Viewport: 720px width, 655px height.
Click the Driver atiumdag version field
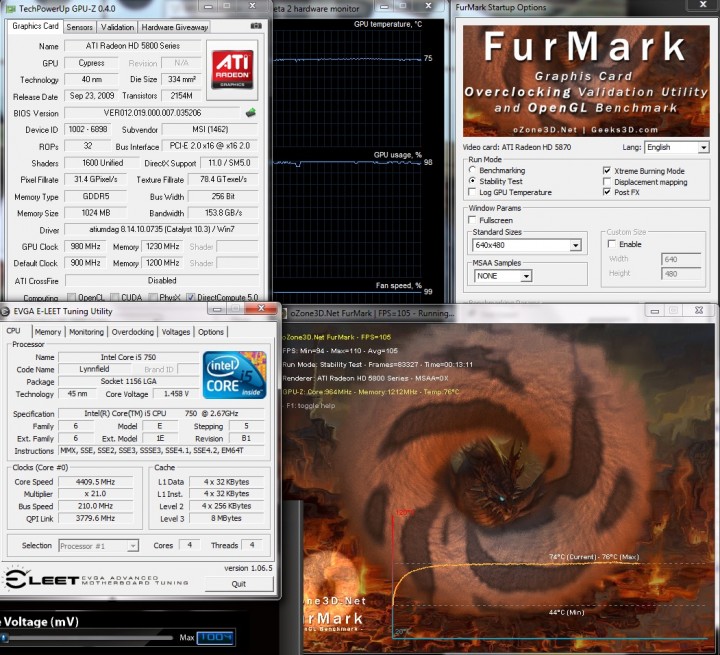coord(162,229)
